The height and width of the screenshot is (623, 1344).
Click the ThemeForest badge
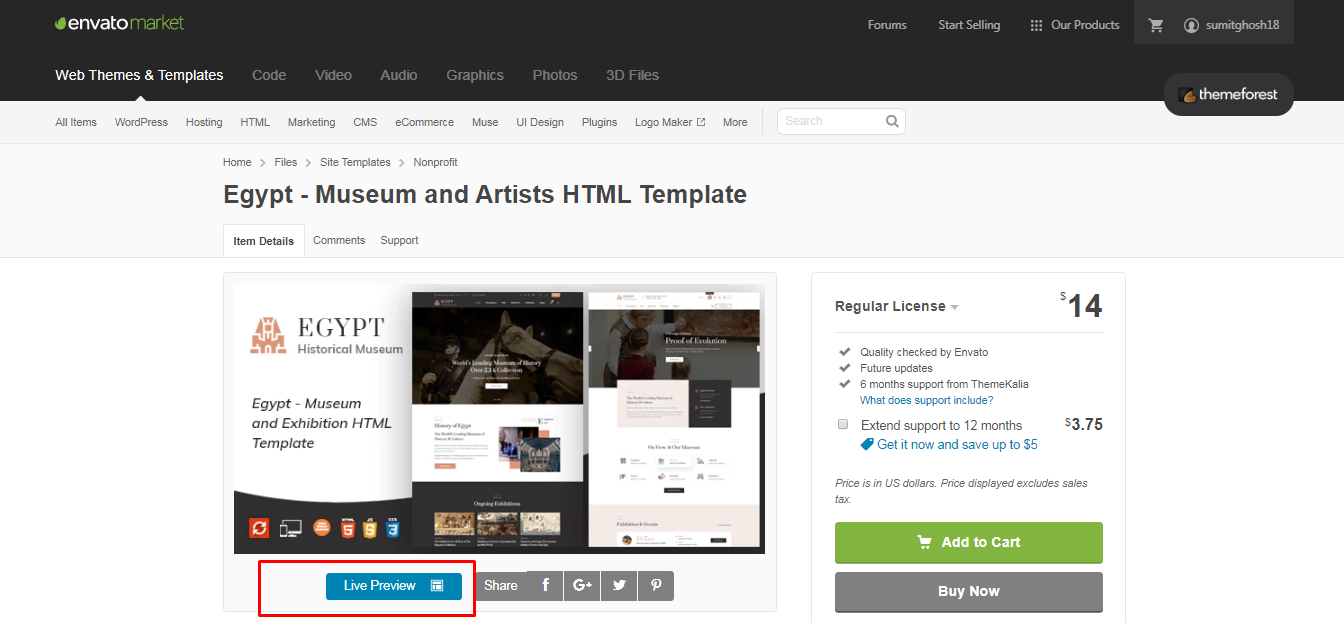[x=1228, y=94]
